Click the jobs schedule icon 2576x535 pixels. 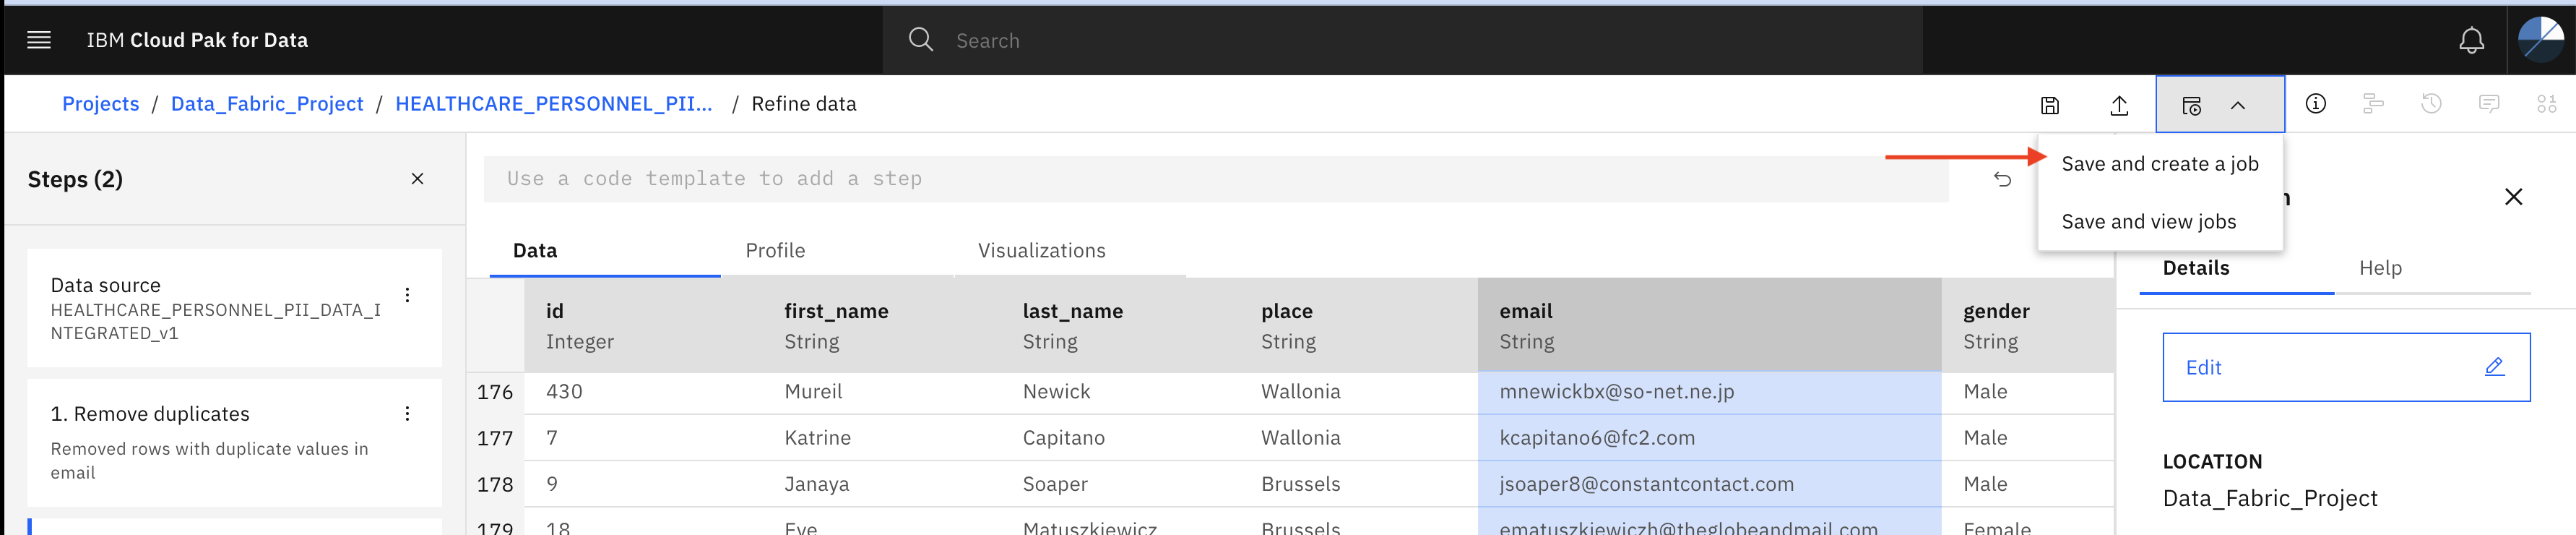click(2191, 105)
